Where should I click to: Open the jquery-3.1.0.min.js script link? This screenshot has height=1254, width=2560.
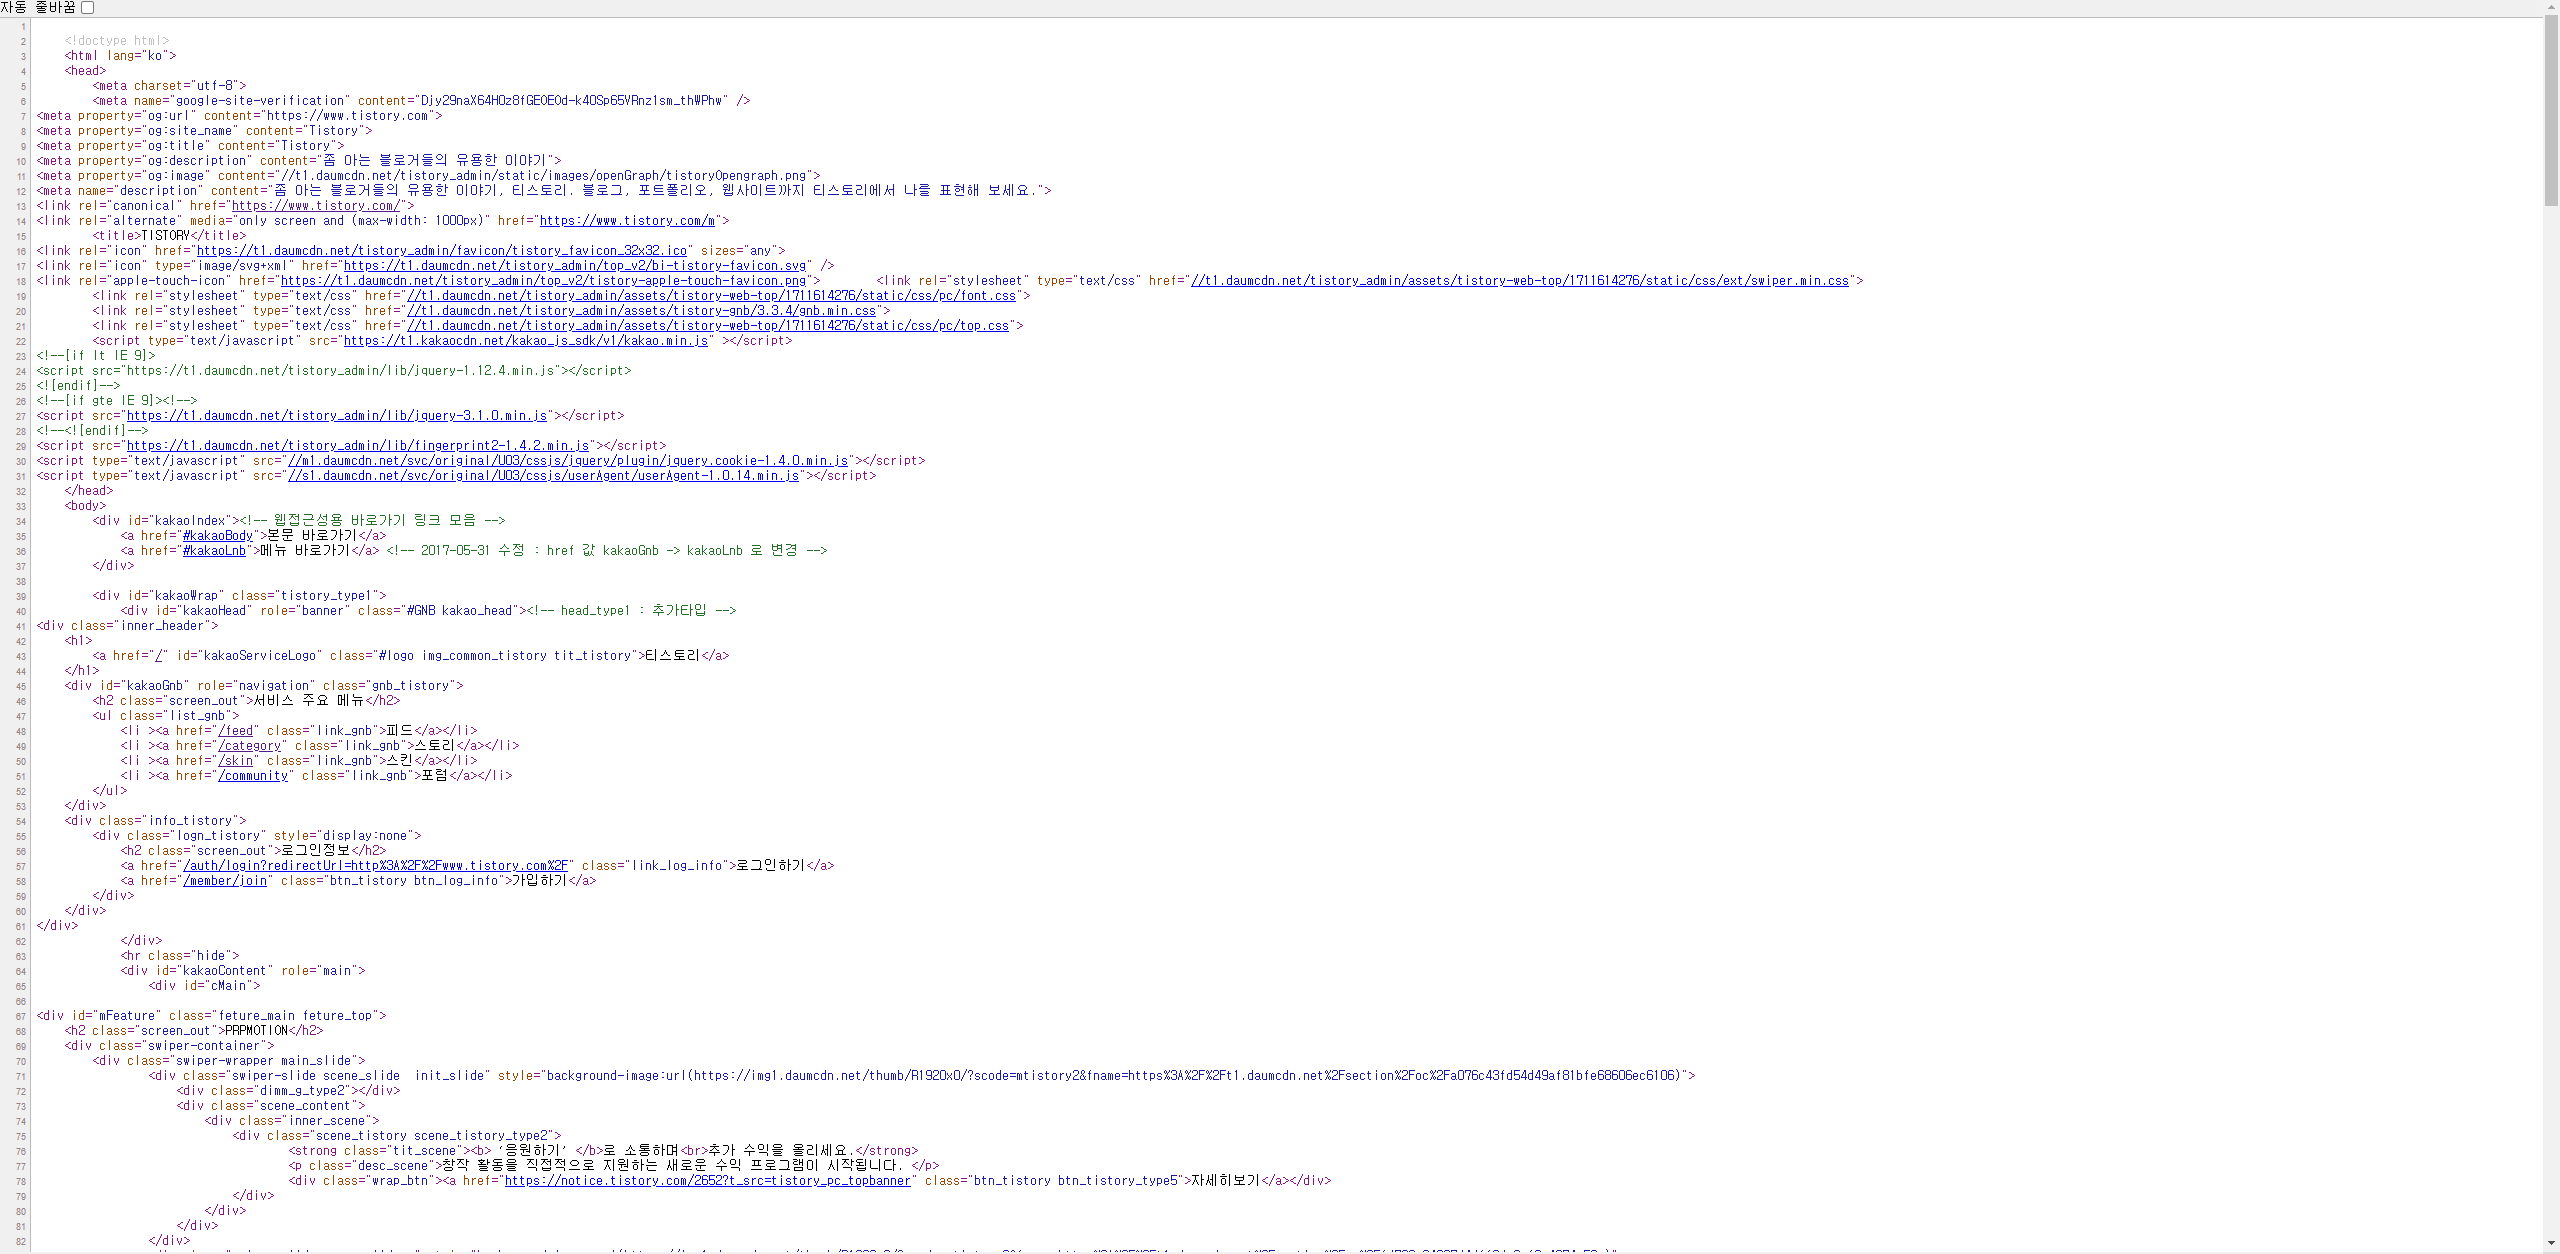point(336,416)
